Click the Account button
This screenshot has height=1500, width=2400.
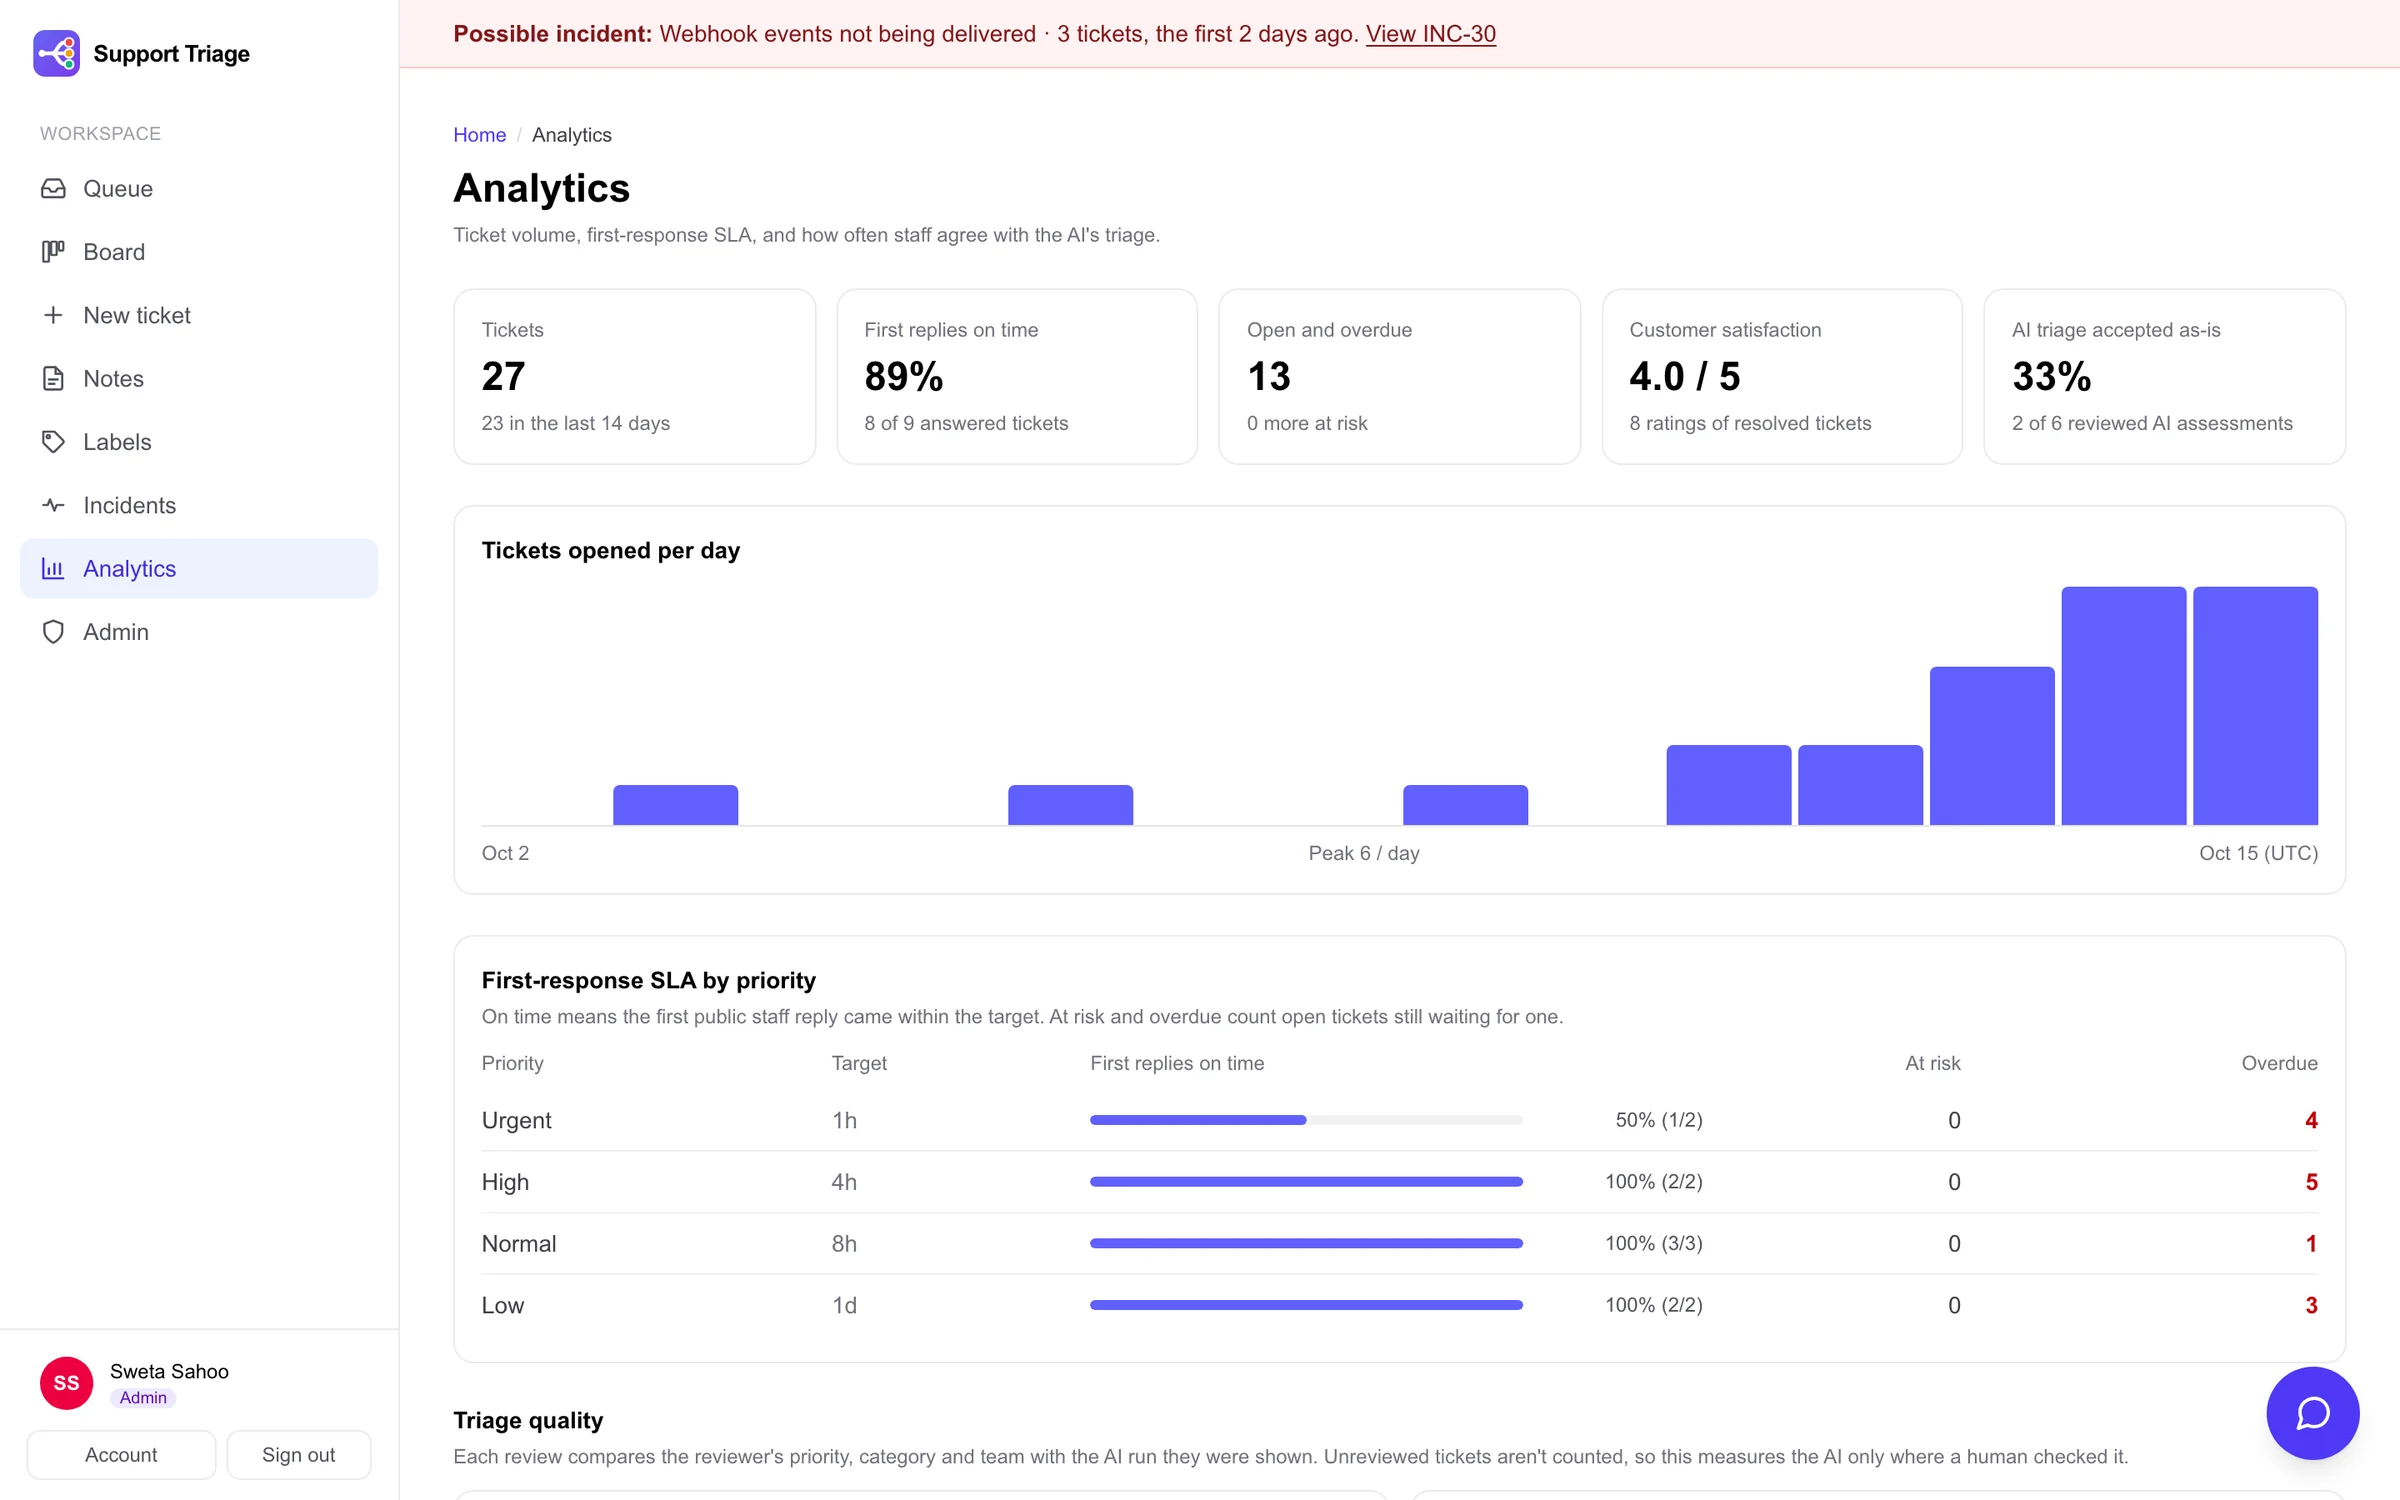pos(121,1455)
